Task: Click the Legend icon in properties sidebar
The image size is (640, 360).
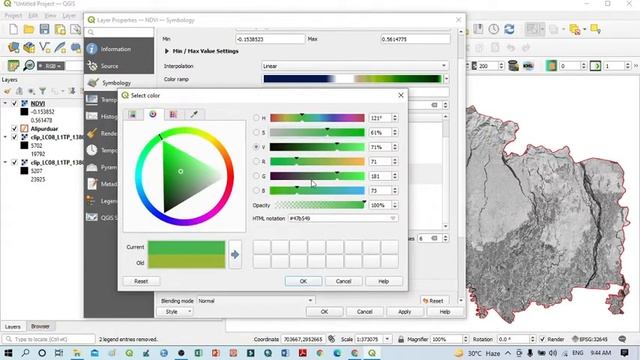Action: click(92, 201)
